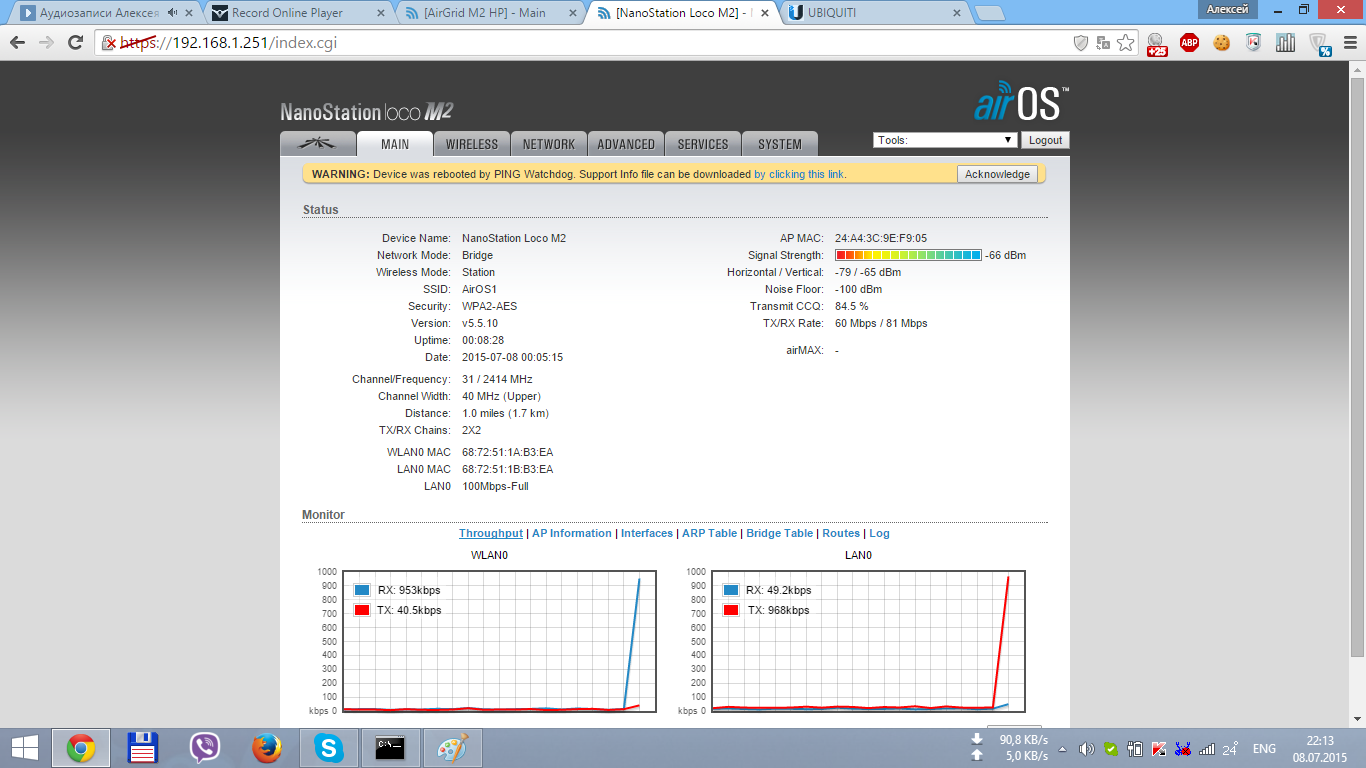This screenshot has height=768, width=1366.
Task: Click the green shield tray icon
Action: tap(1111, 749)
